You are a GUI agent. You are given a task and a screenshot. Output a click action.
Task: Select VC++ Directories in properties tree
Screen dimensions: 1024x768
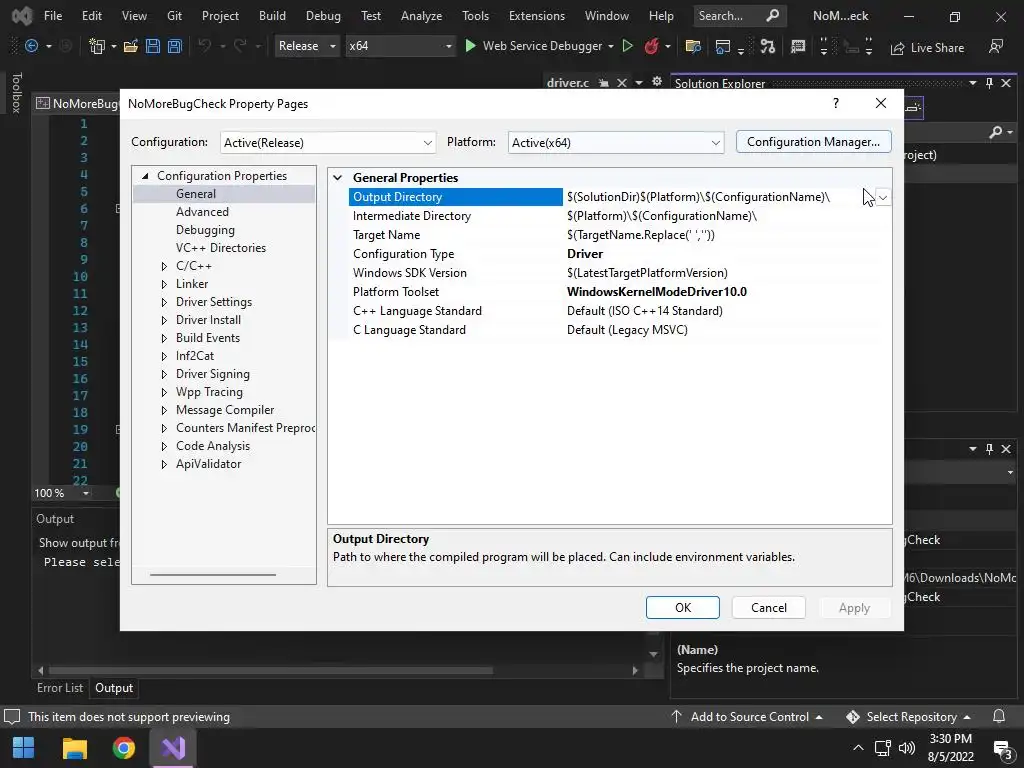tap(221, 248)
